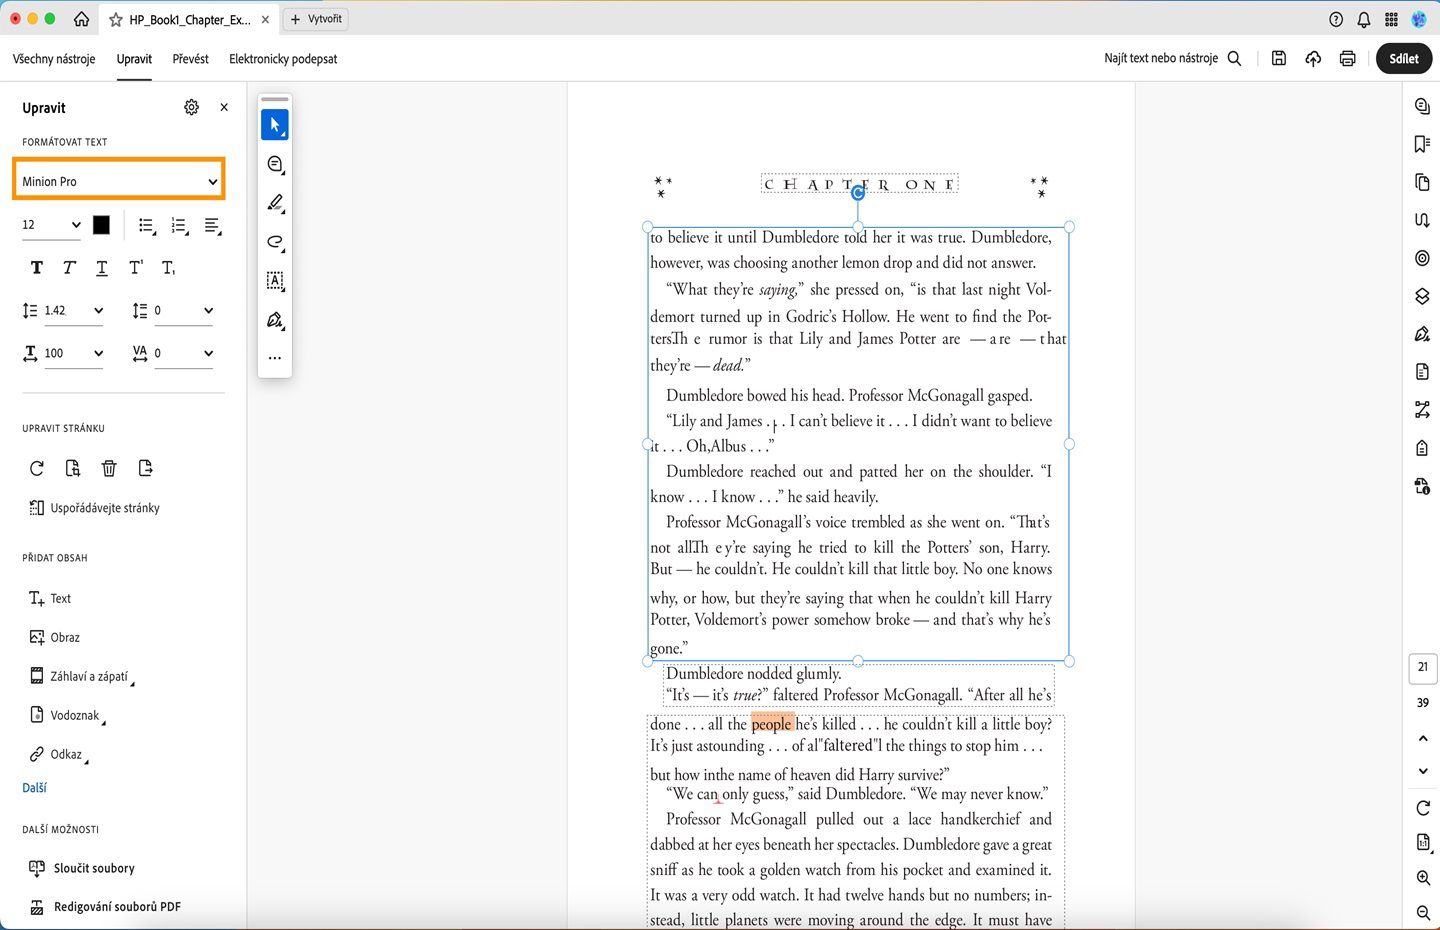Open the fill and sign pen tool
This screenshot has height=930, width=1440.
tap(275, 320)
